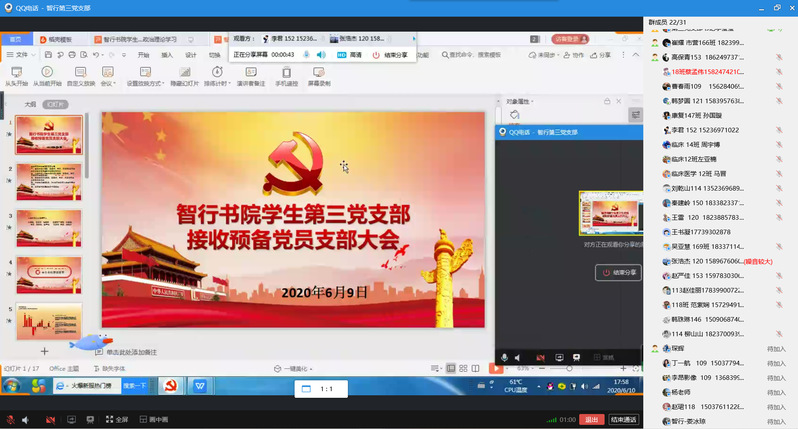The width and height of the screenshot is (798, 429).
Task: Toggle the camera in bottom call bar
Action: click(48, 420)
